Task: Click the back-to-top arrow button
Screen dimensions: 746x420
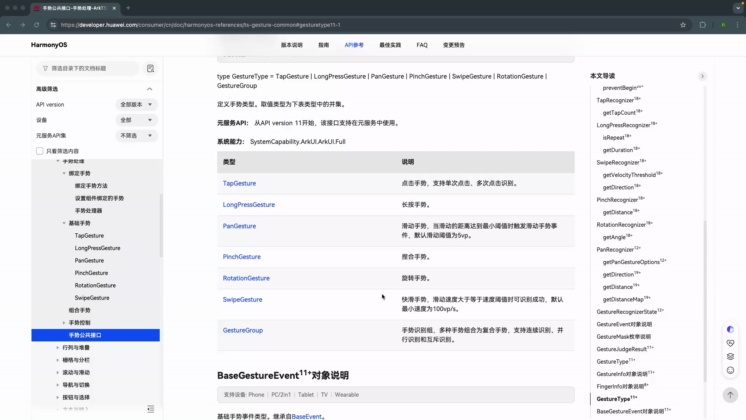Action: point(730,367)
